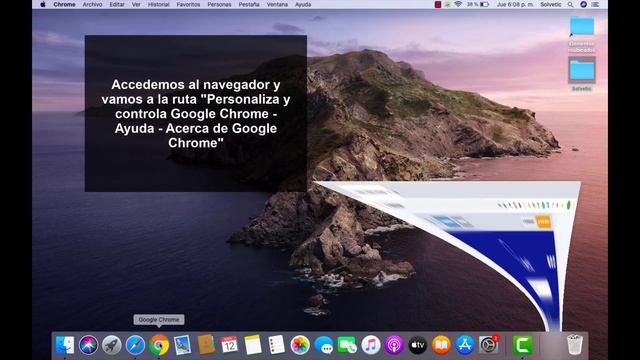The width and height of the screenshot is (640, 360).
Task: Open the Music app in Dock
Action: (x=371, y=345)
